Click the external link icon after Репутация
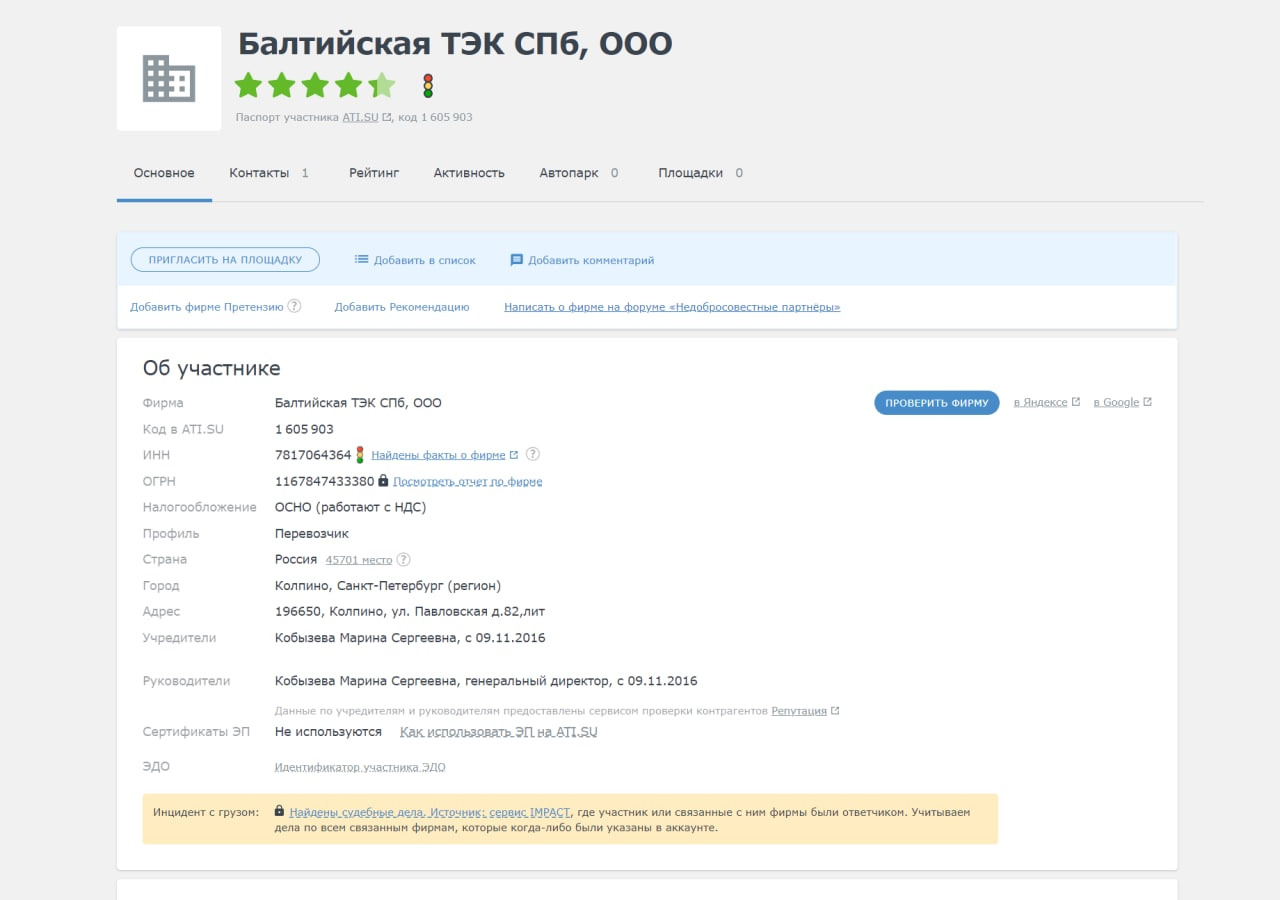Viewport: 1280px width, 900px height. pyautogui.click(x=835, y=711)
